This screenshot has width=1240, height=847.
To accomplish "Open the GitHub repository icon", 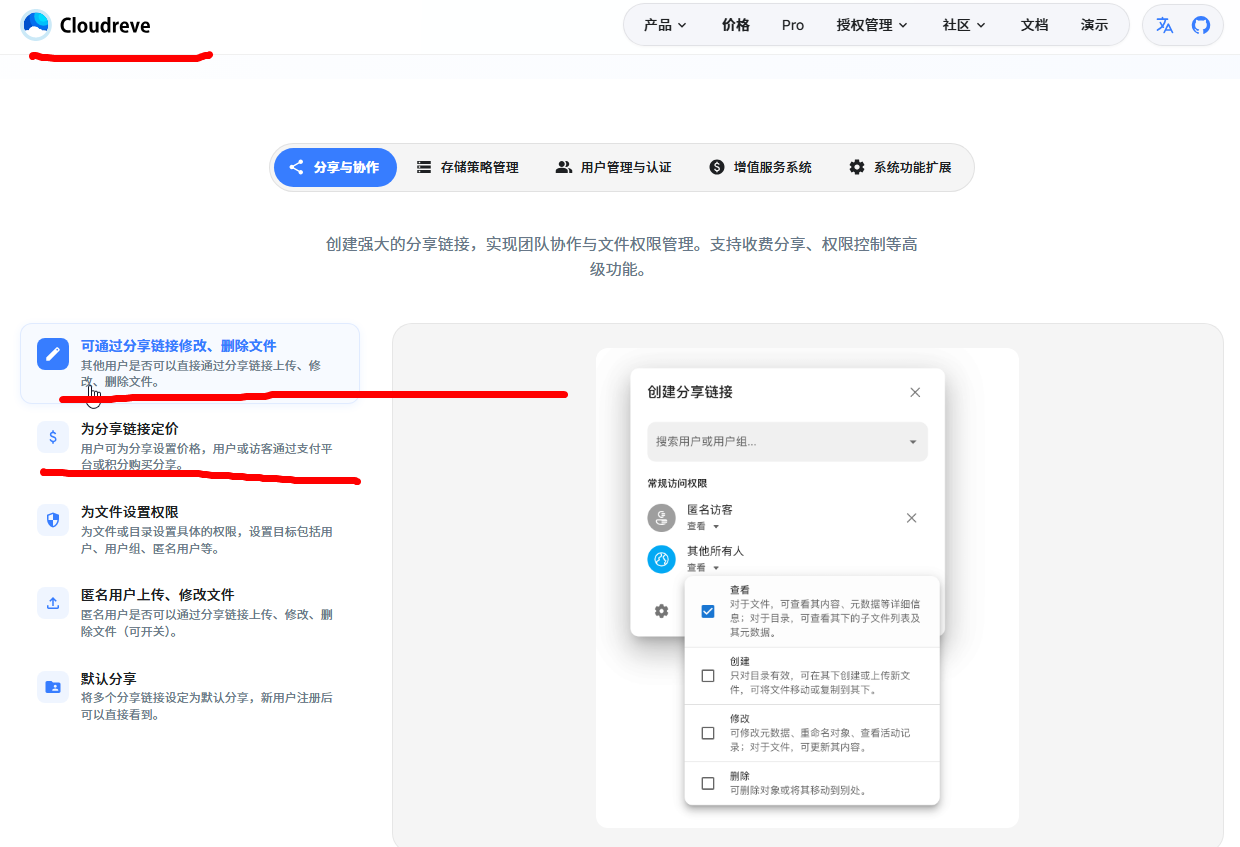I will pyautogui.click(x=1199, y=25).
